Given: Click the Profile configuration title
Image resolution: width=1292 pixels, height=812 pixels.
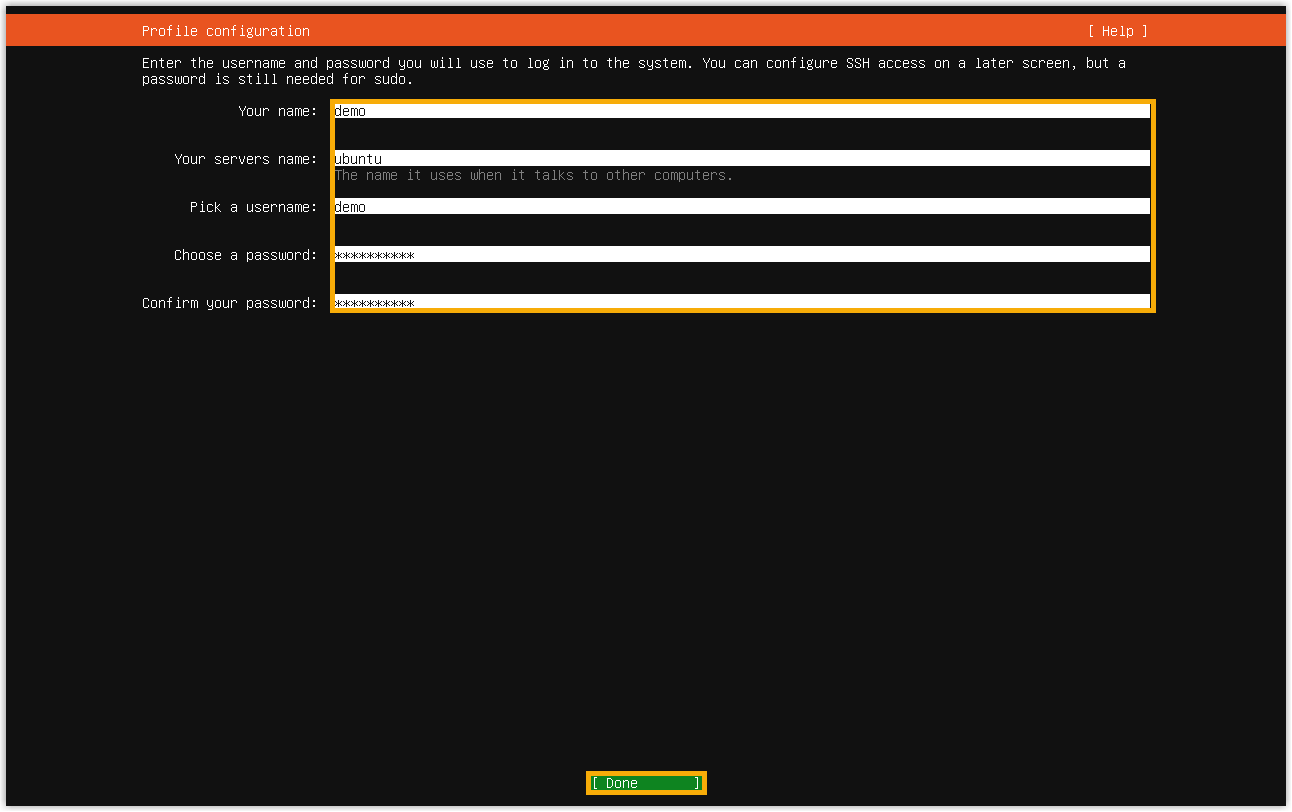Looking at the screenshot, I should pos(226,31).
